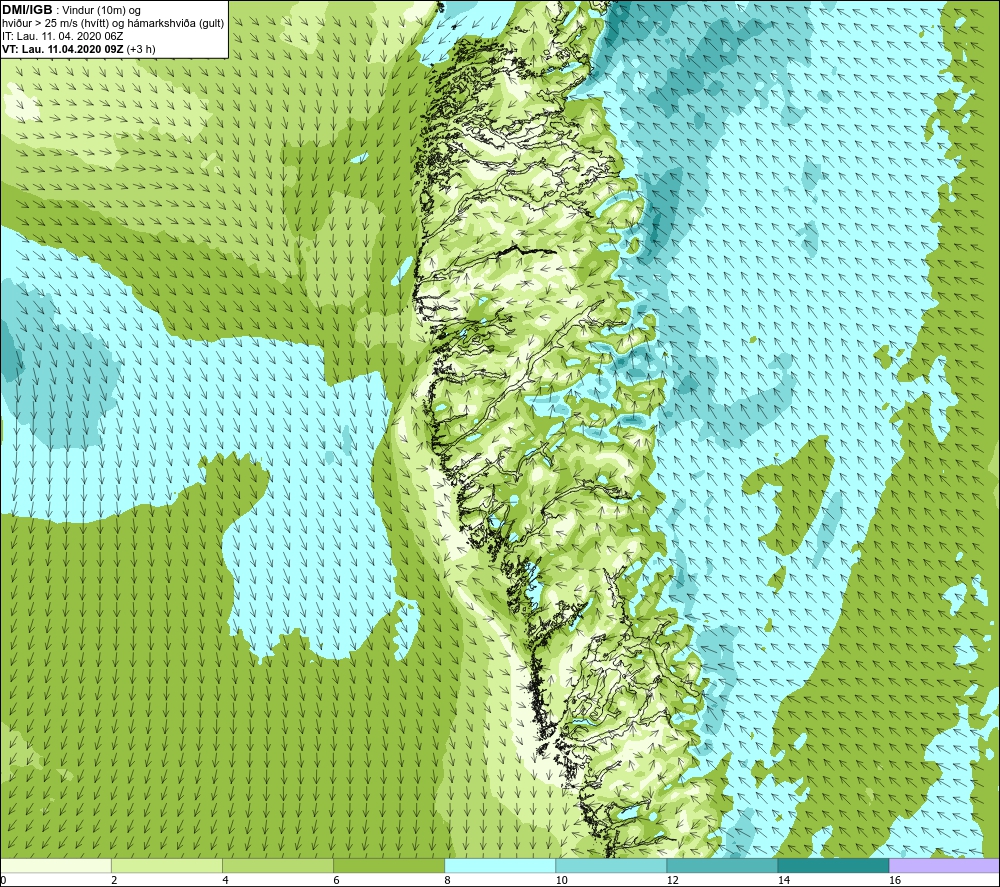Click the legend label '16'
Viewport: 1000px width, 887px height.
[x=895, y=880]
